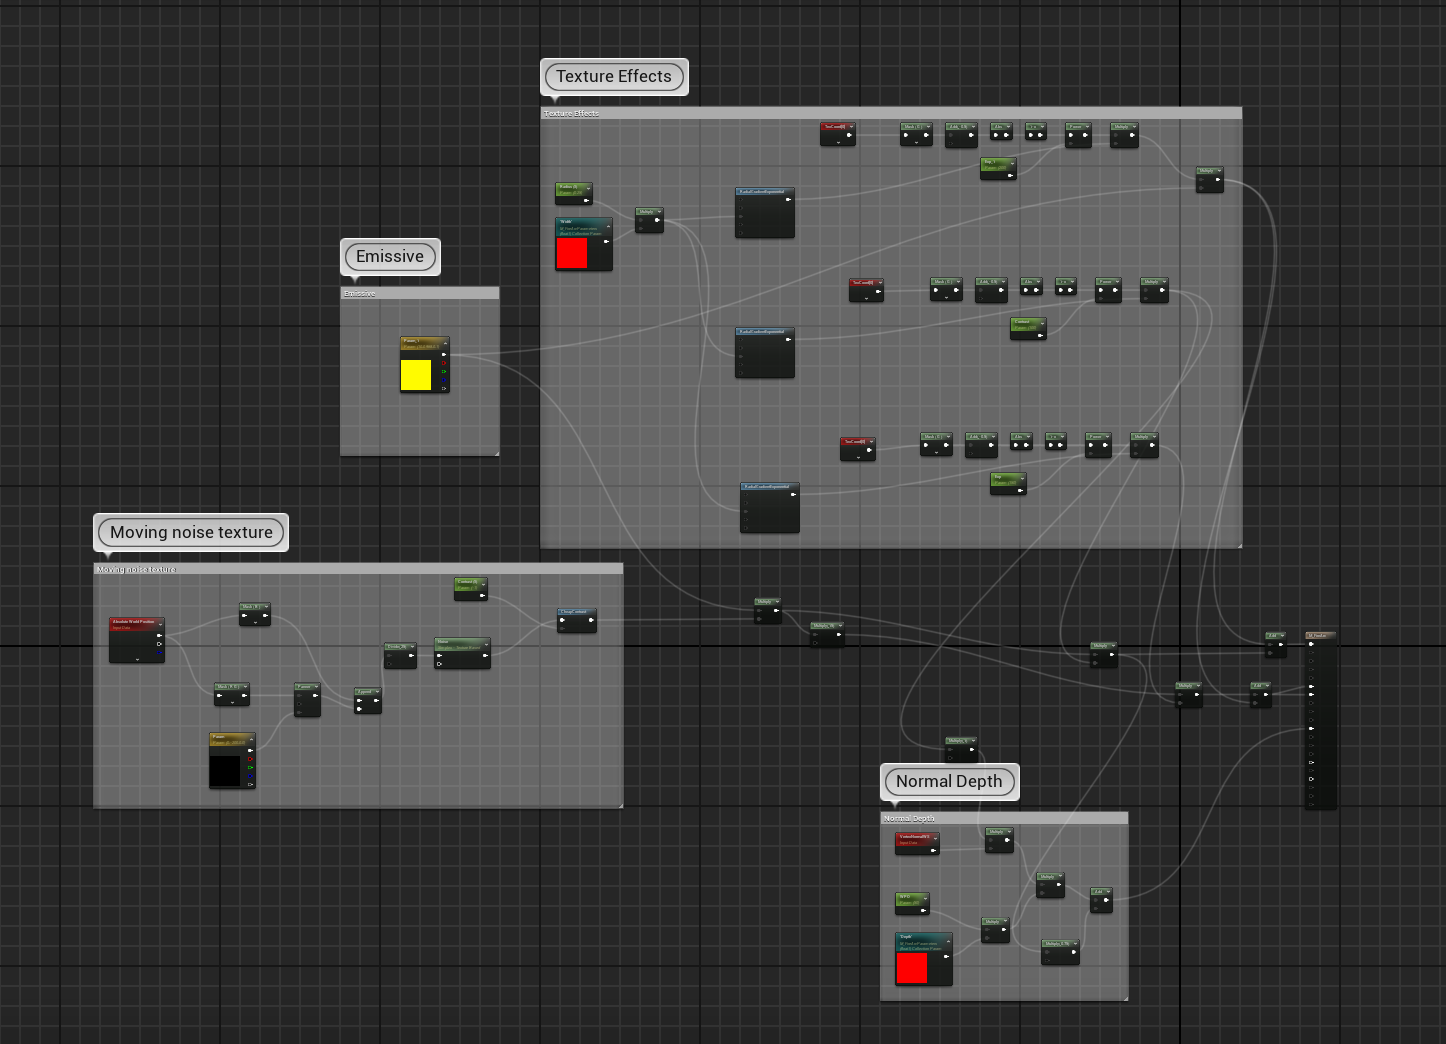This screenshot has height=1044, width=1446.
Task: Click the red Depth collection parameter preview
Action: 912,968
